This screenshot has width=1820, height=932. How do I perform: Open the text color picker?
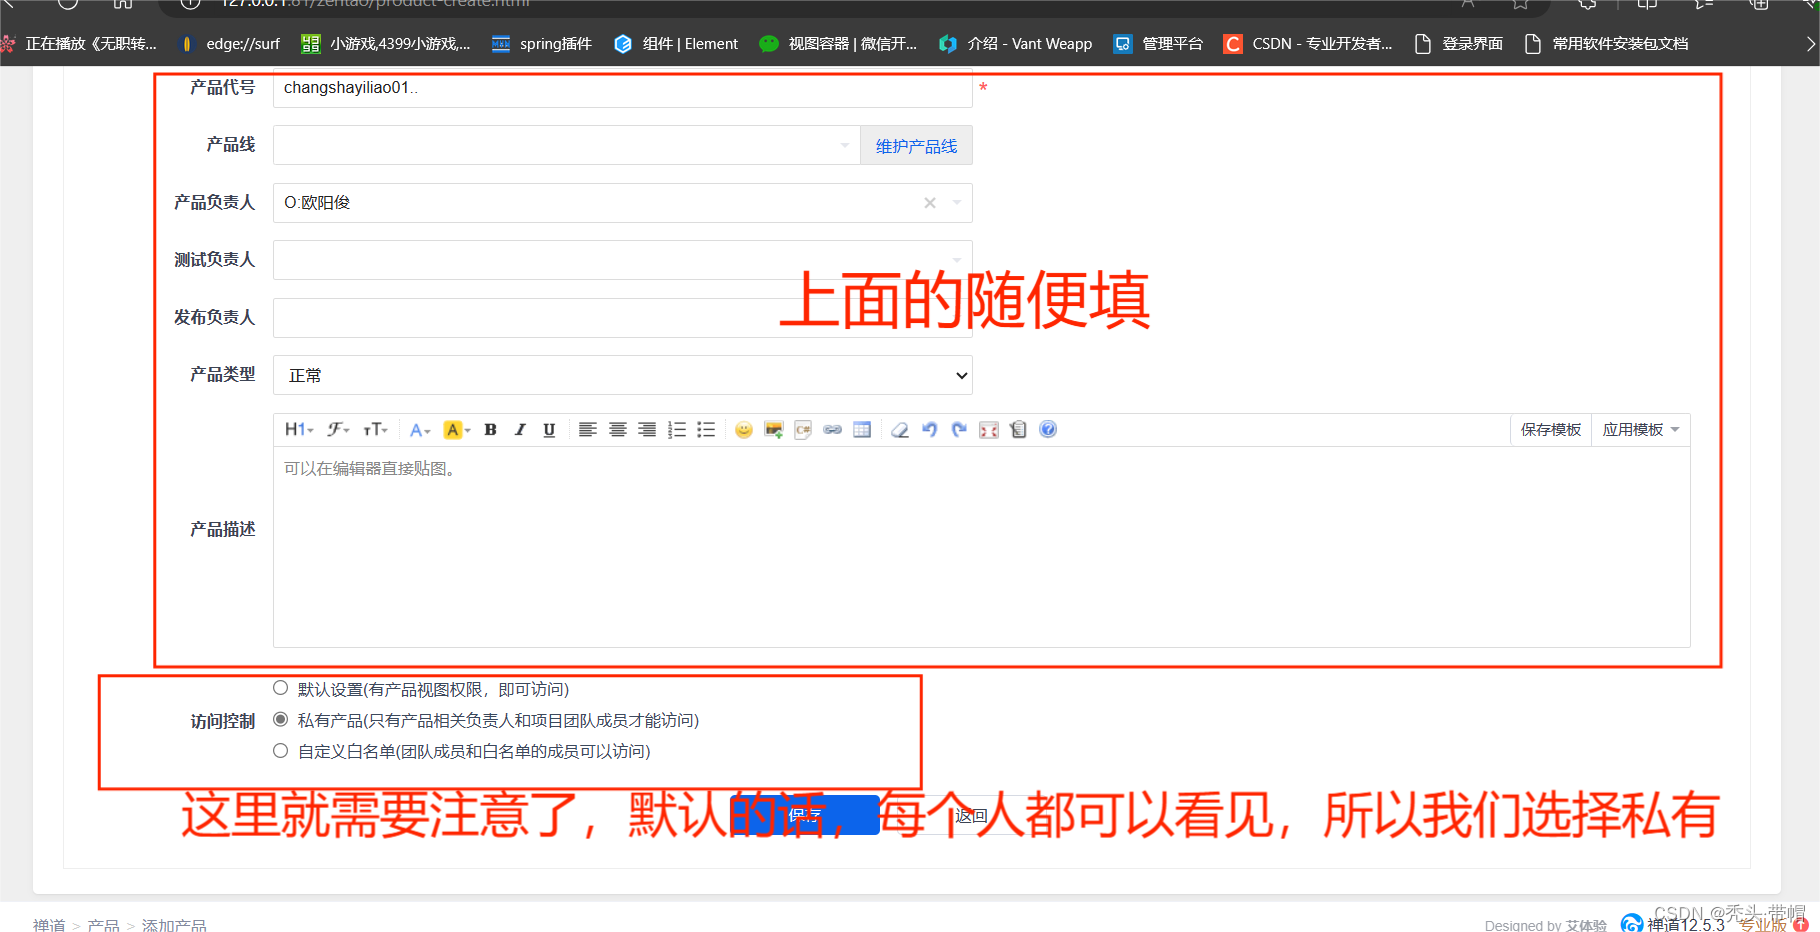[420, 430]
